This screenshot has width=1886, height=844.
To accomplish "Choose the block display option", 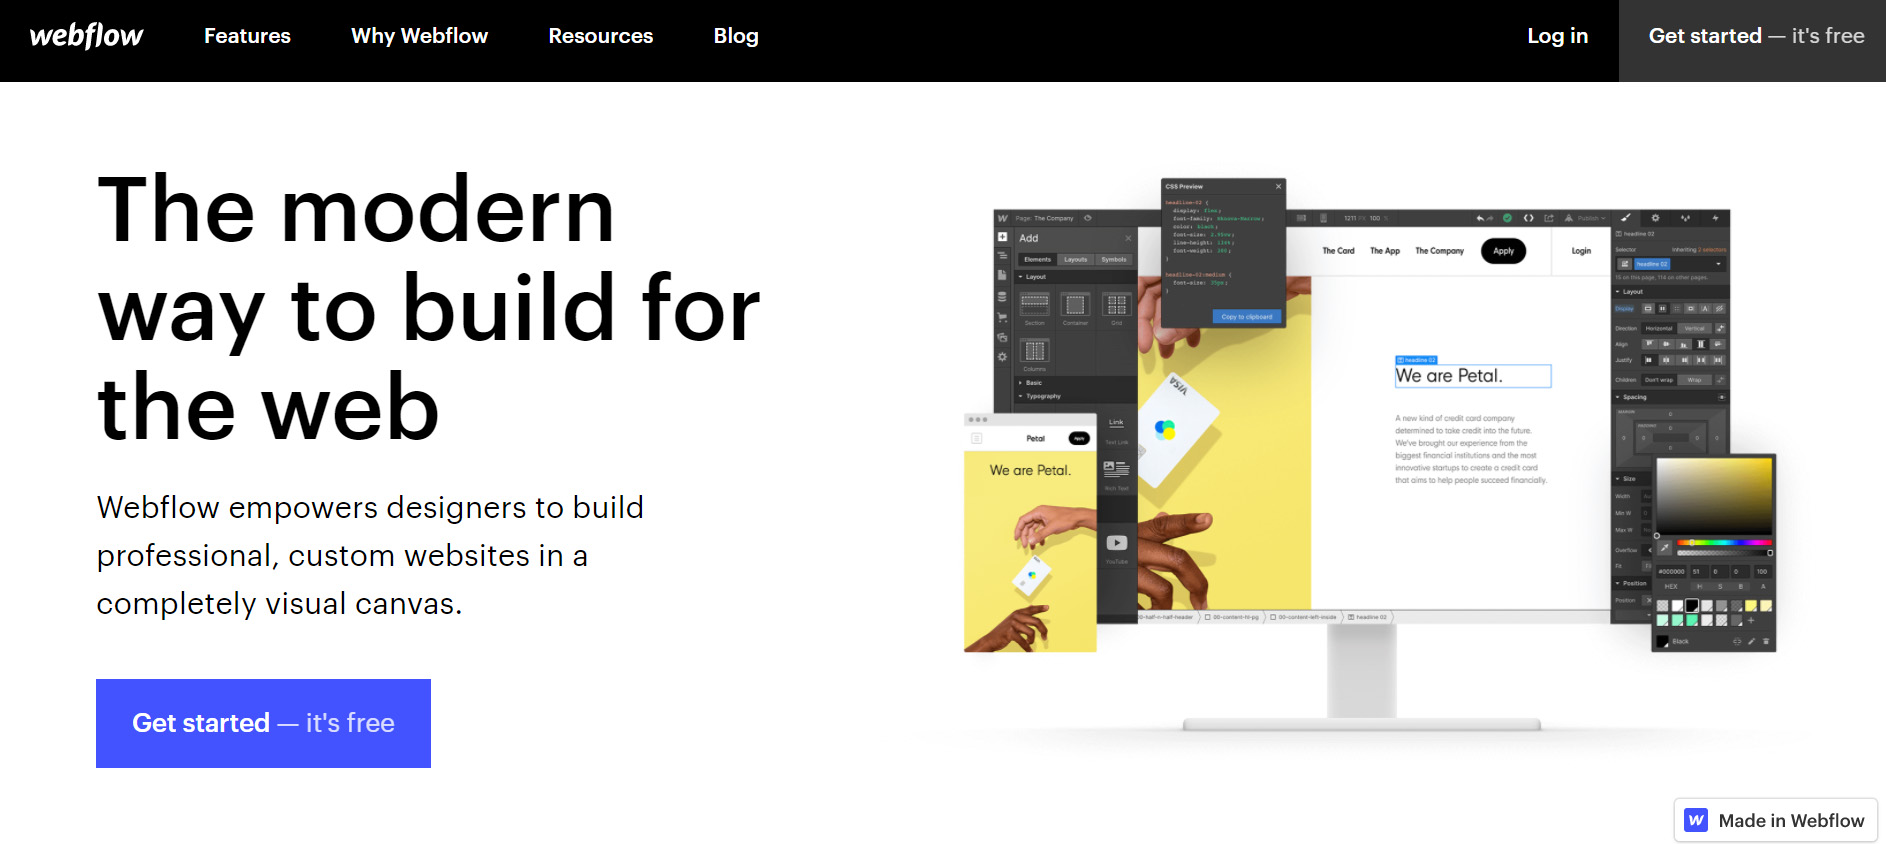I will [x=1649, y=308].
